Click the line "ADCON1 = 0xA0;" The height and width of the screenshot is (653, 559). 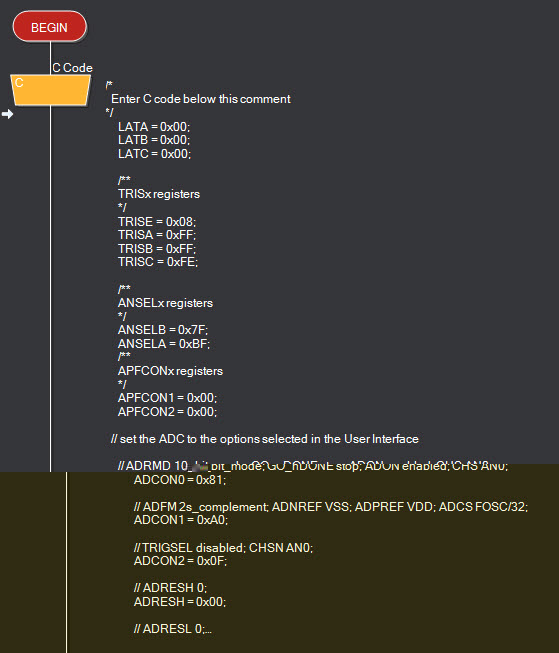point(181,520)
